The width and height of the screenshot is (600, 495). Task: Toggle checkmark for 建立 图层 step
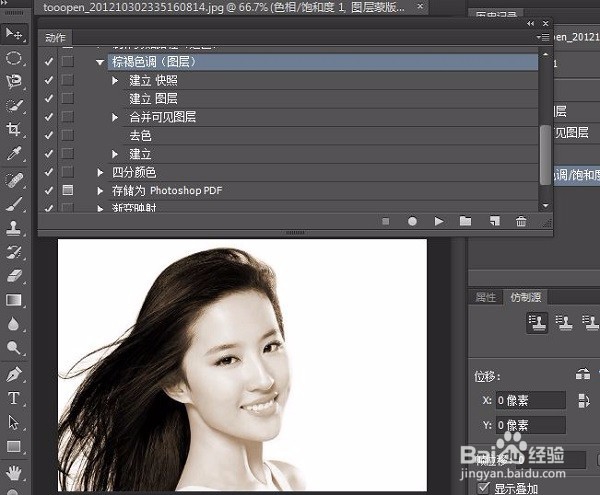[49, 98]
